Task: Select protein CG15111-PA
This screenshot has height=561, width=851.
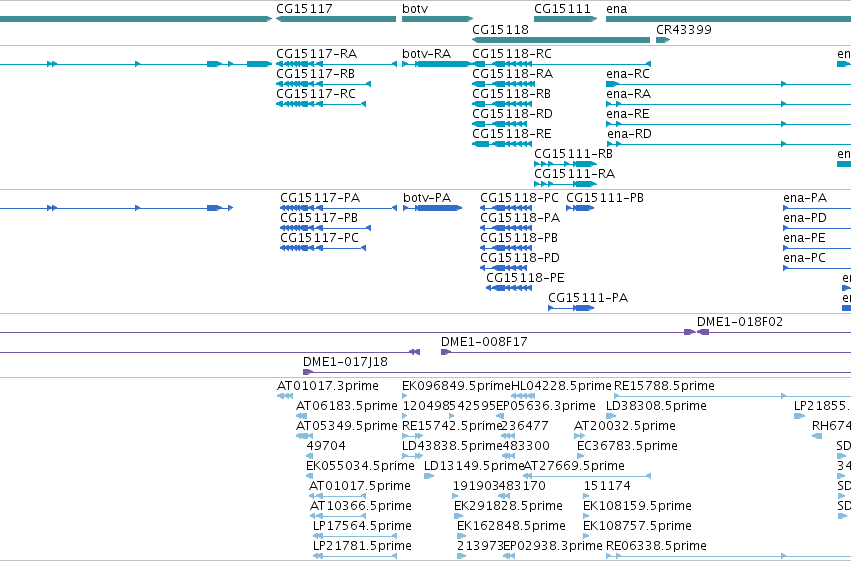Action: point(571,308)
